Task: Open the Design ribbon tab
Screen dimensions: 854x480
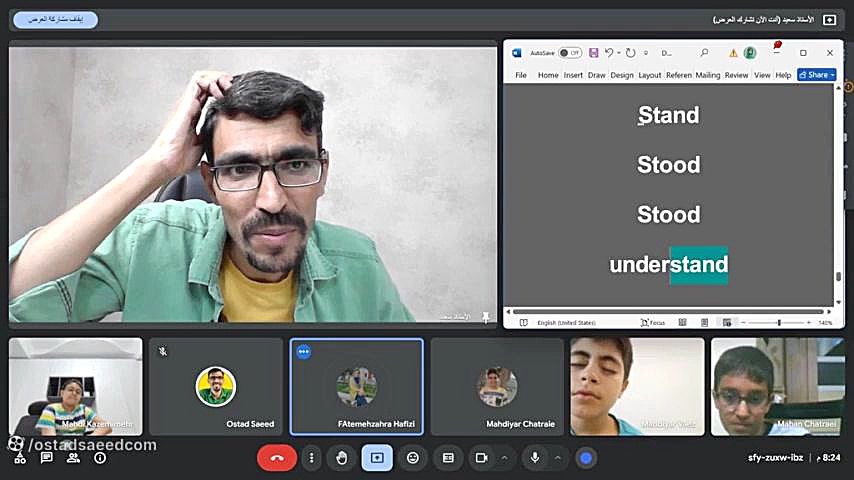Action: pyautogui.click(x=622, y=75)
